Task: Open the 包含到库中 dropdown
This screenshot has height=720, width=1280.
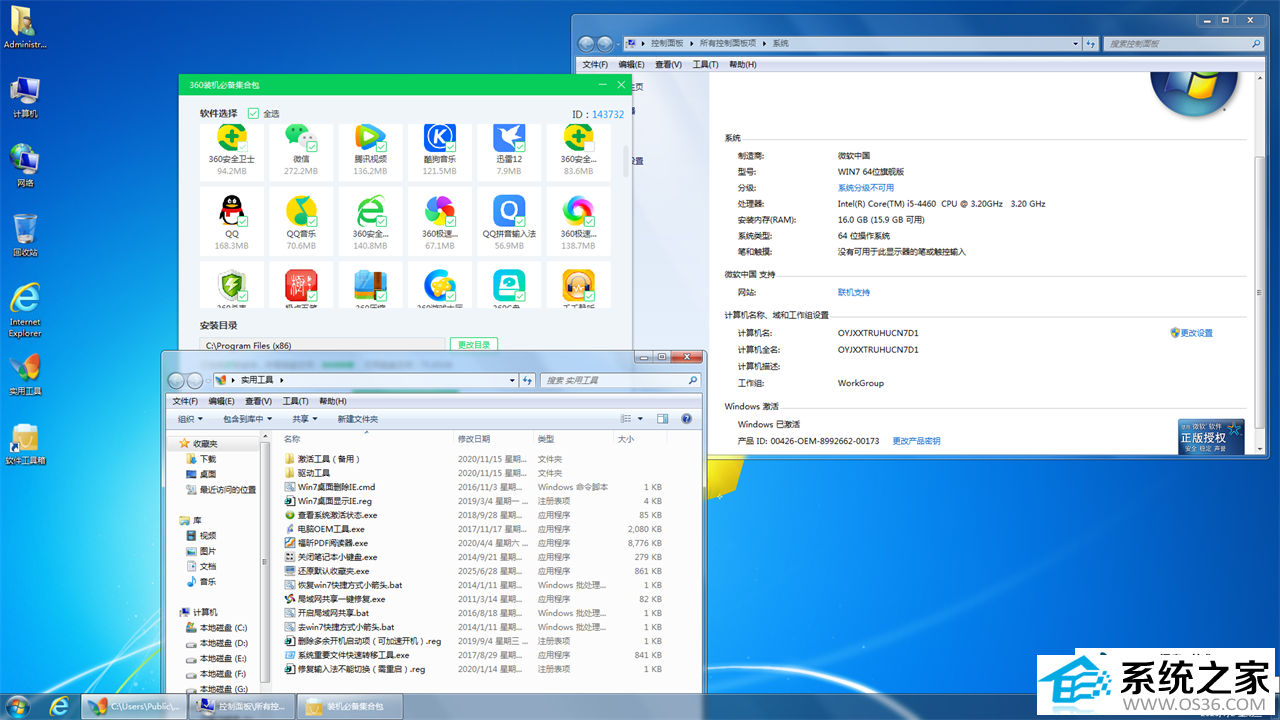Action: click(245, 419)
